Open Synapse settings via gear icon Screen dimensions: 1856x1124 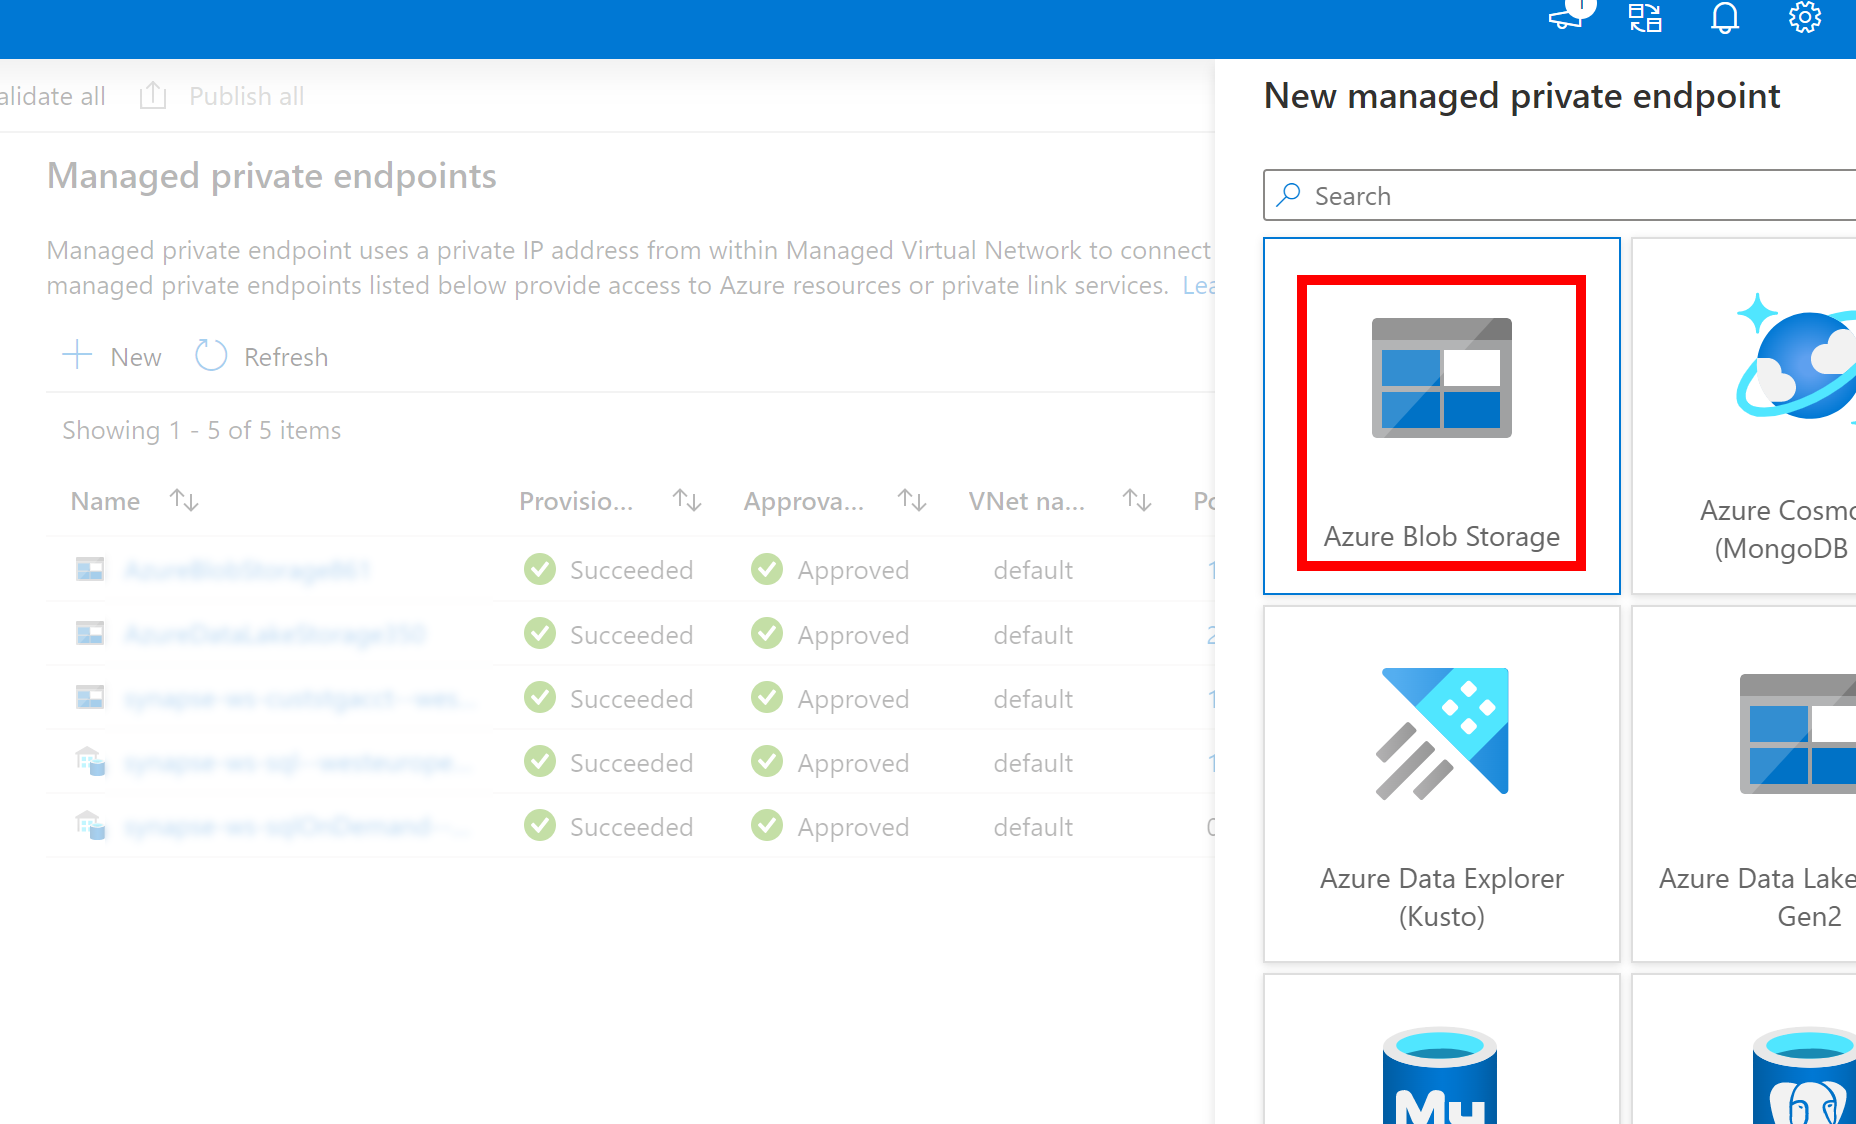coord(1804,17)
